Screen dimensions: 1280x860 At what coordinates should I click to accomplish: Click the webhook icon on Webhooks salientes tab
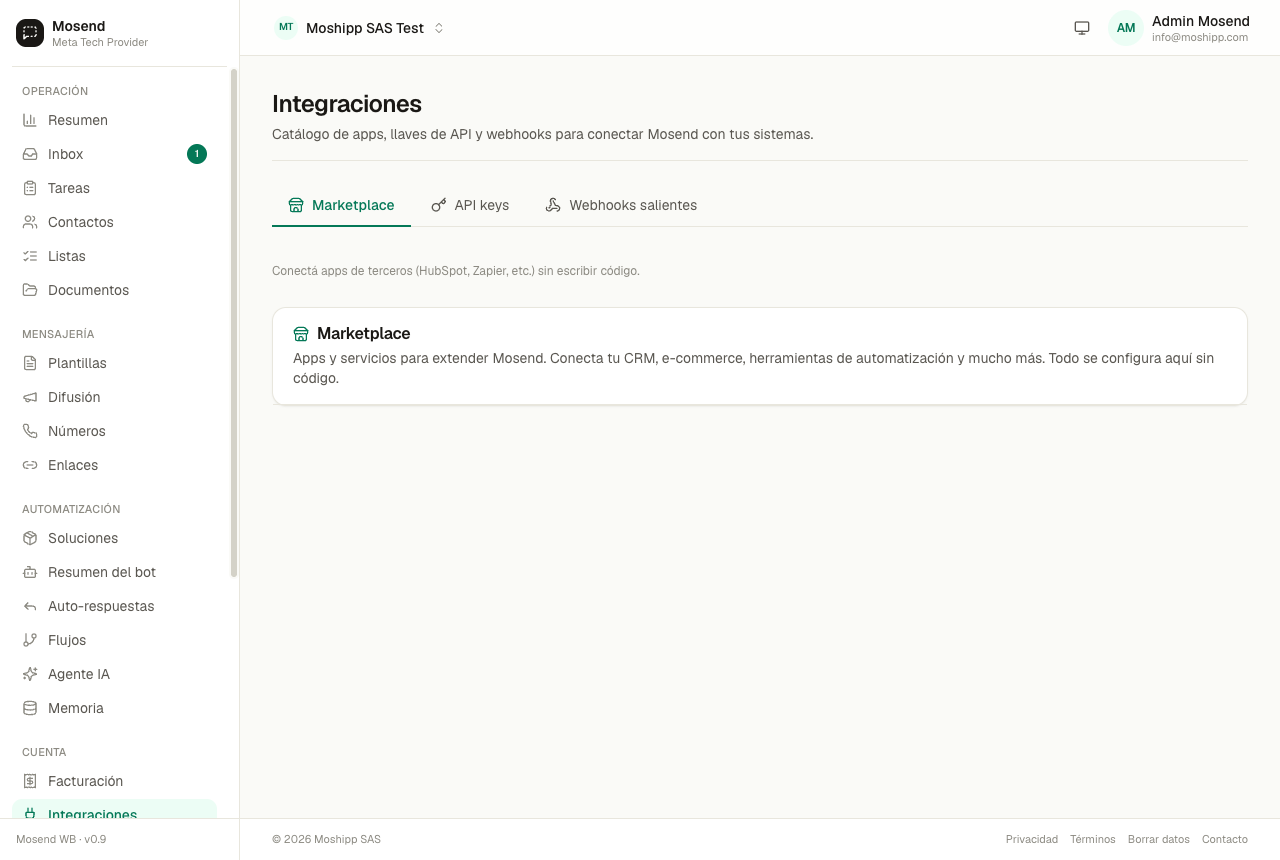point(553,205)
